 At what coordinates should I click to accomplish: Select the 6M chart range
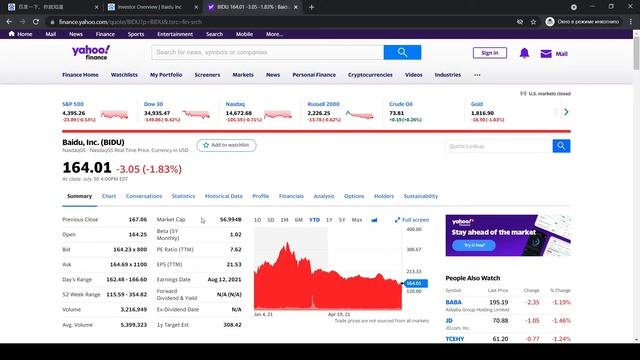tap(299, 220)
